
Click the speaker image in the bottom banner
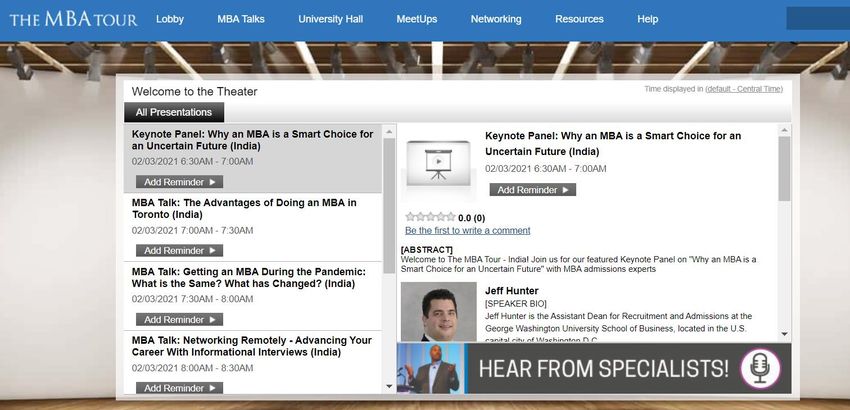pyautogui.click(x=430, y=368)
